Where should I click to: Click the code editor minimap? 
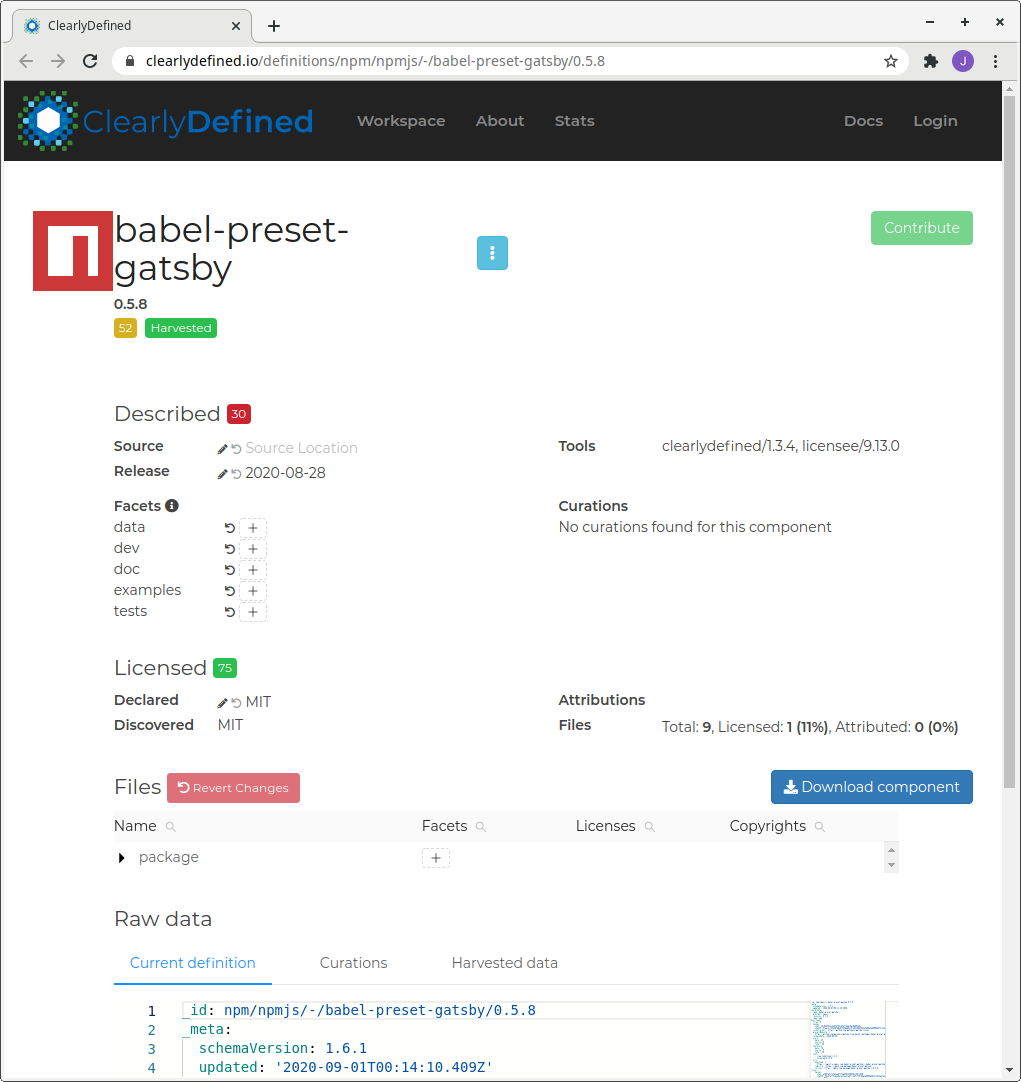point(848,1040)
